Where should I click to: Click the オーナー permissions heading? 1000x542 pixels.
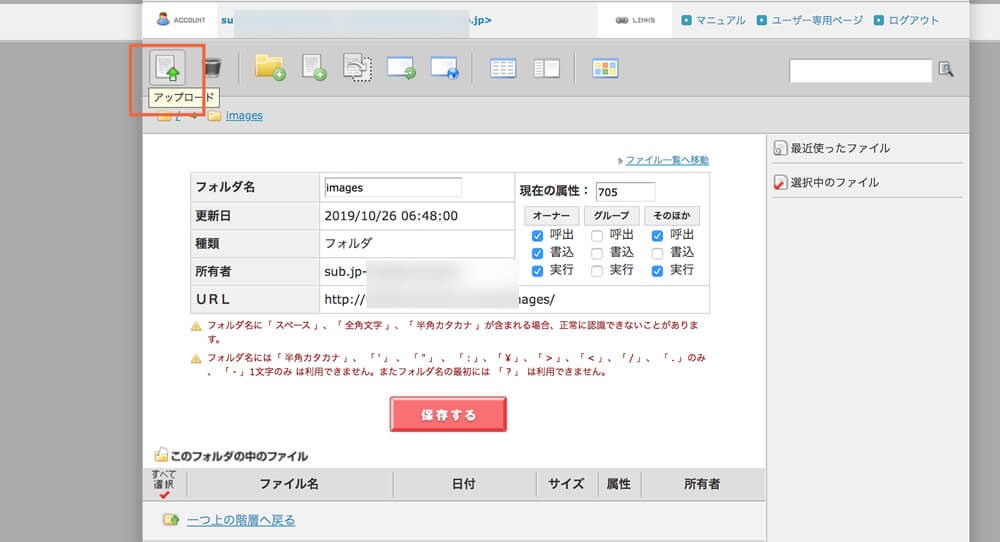[552, 216]
